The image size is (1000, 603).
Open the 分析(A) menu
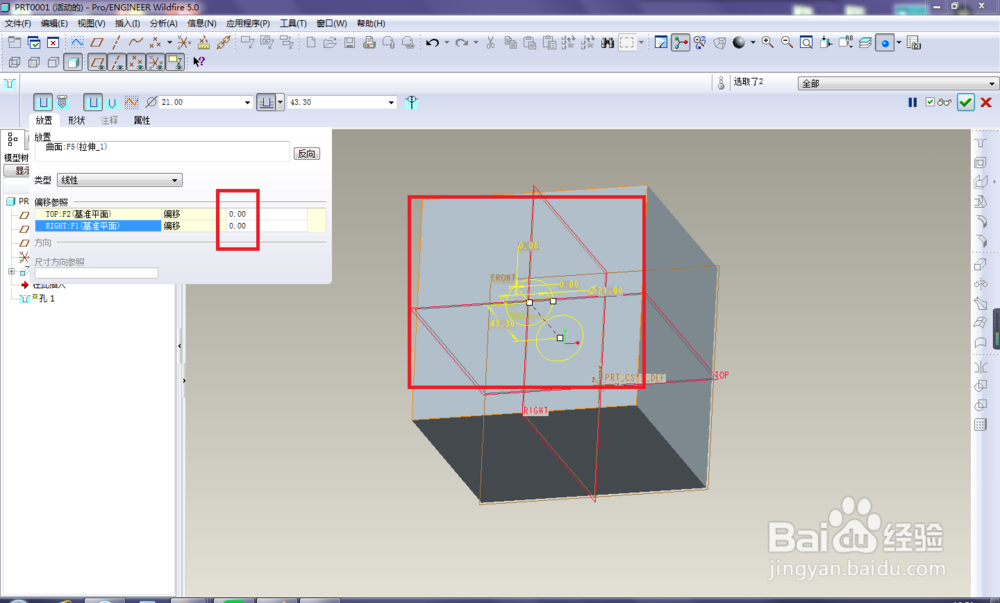(x=164, y=24)
